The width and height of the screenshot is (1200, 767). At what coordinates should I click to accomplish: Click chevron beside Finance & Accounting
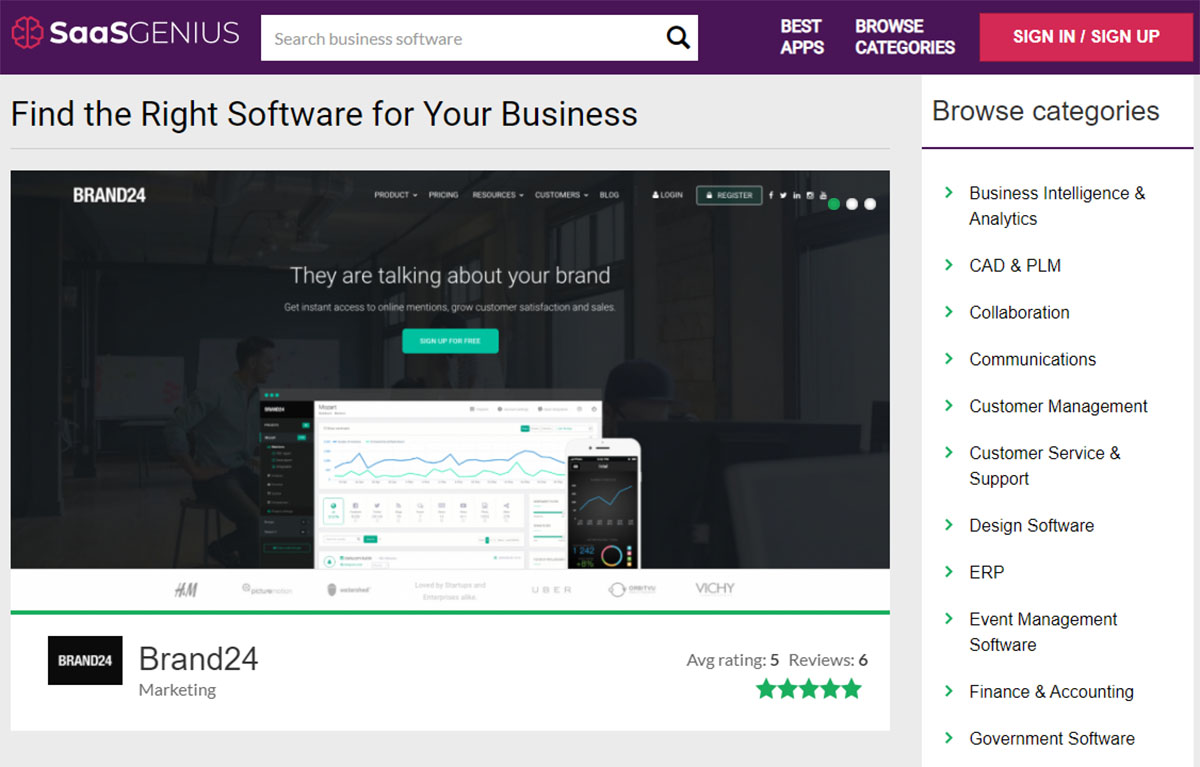coord(949,690)
